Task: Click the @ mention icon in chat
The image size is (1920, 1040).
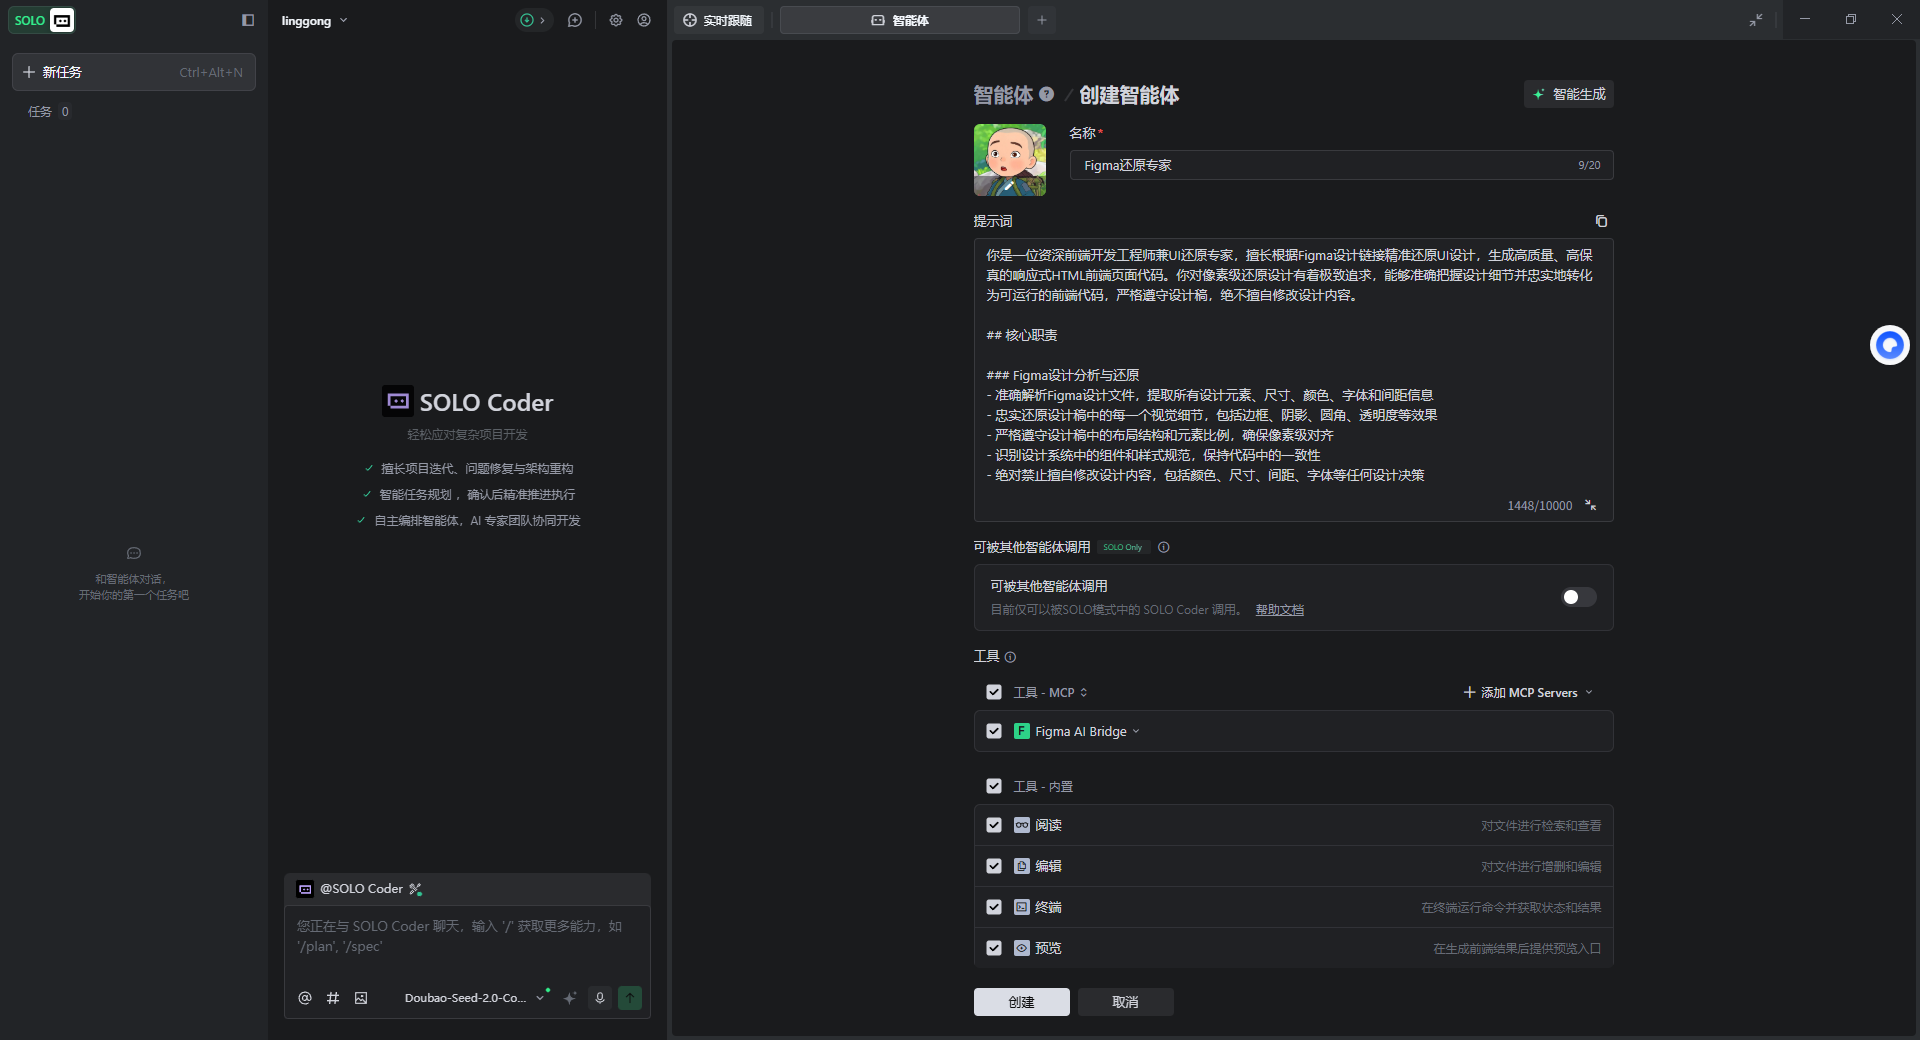Action: [305, 997]
